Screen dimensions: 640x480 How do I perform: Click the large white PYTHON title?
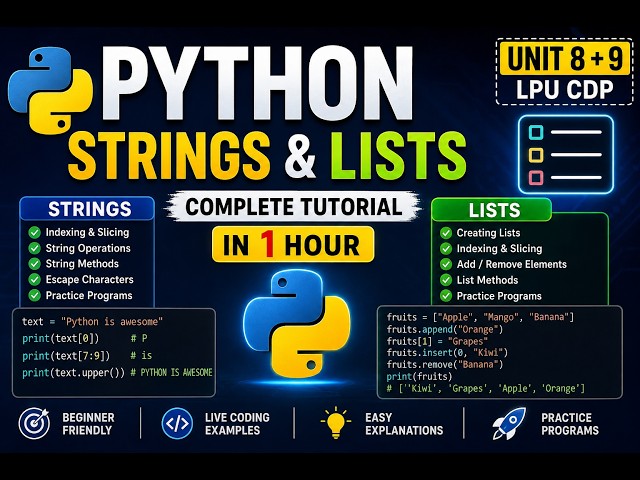point(257,83)
